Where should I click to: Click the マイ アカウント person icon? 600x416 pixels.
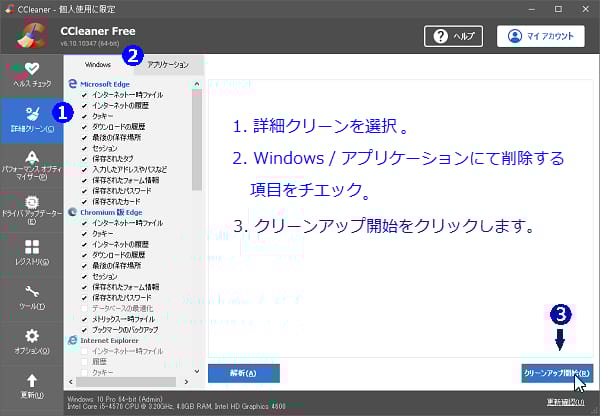pos(515,36)
